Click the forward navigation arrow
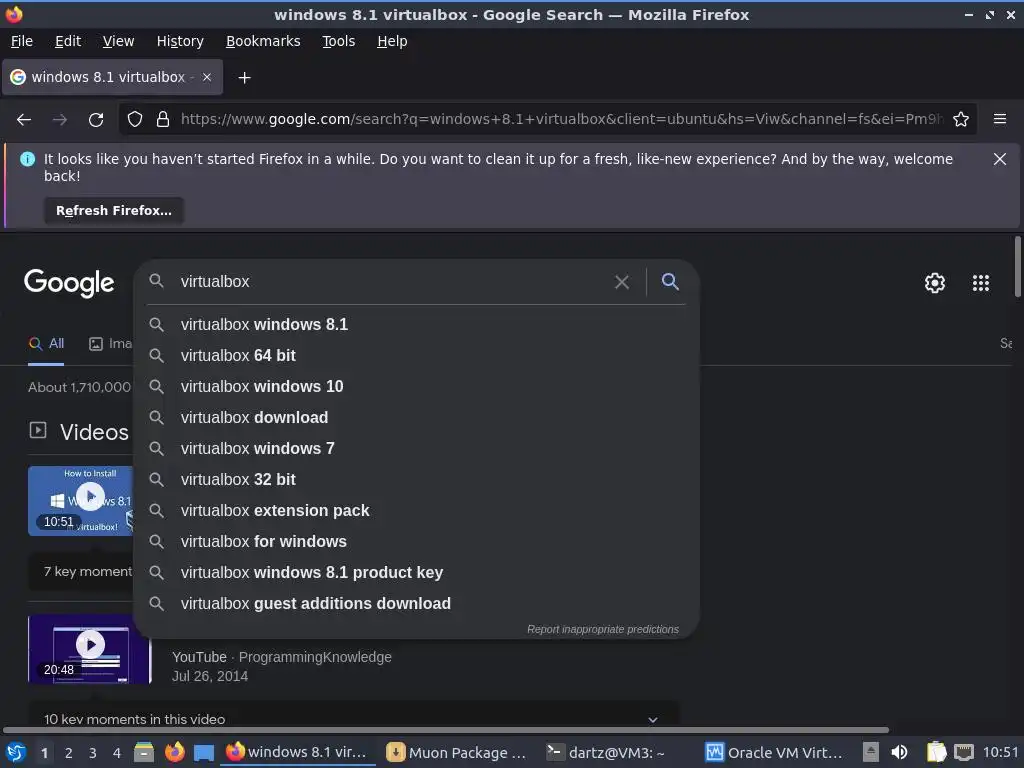Image resolution: width=1024 pixels, height=768 pixels. coord(59,120)
